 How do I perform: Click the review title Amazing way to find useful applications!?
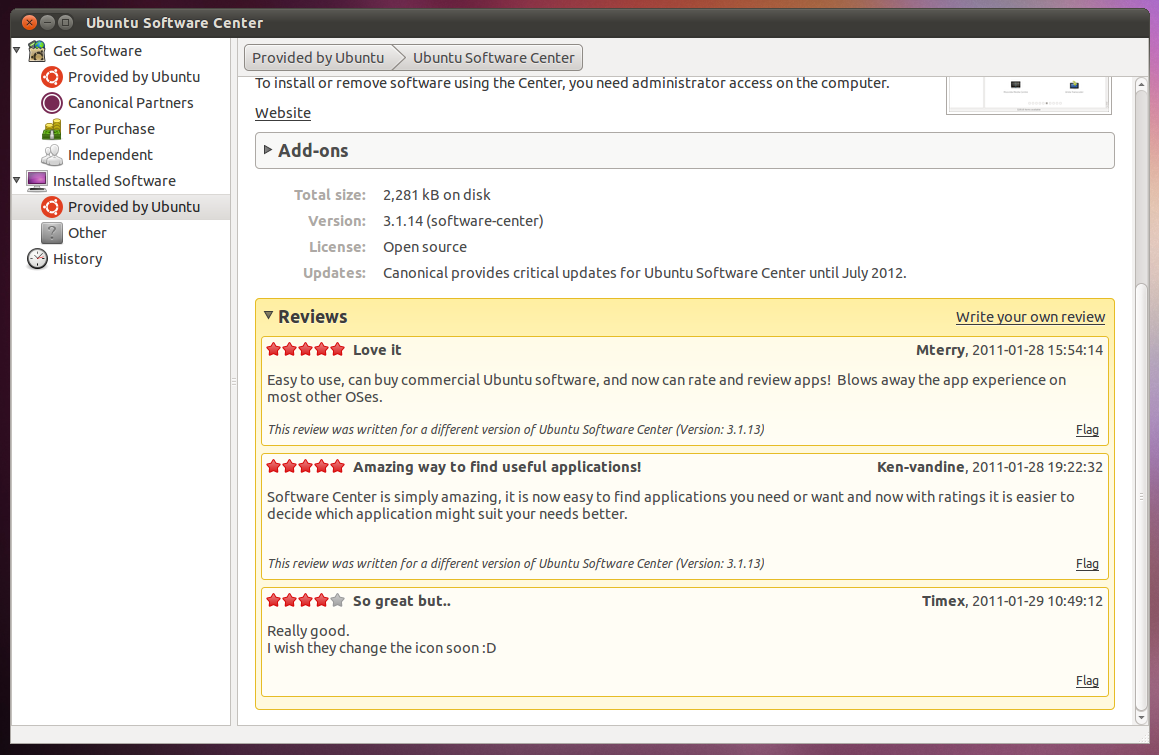[497, 467]
